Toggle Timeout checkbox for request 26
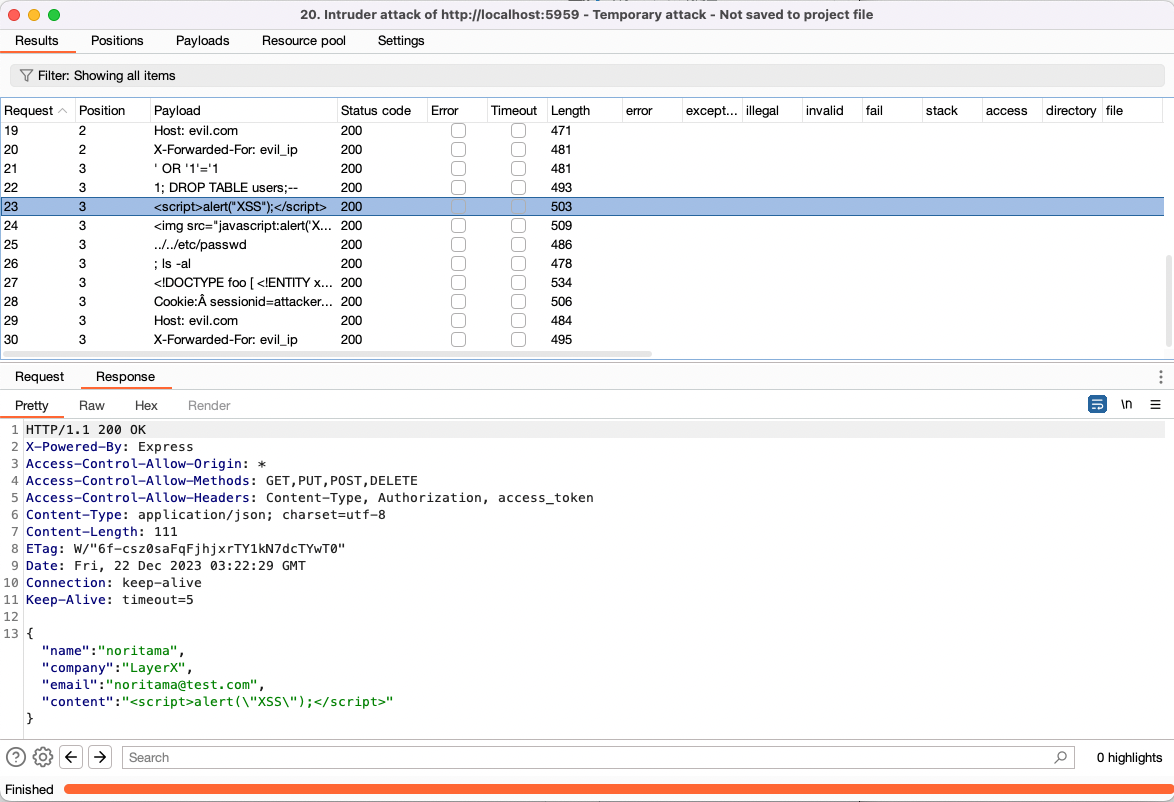 518,264
